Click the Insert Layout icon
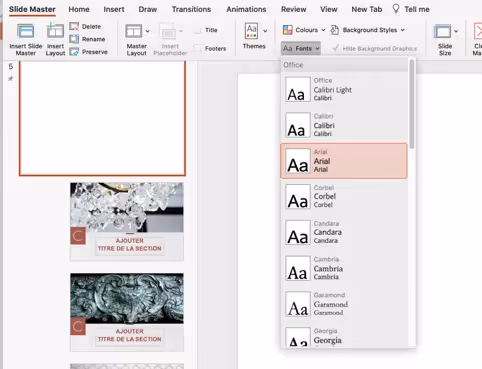 click(55, 31)
